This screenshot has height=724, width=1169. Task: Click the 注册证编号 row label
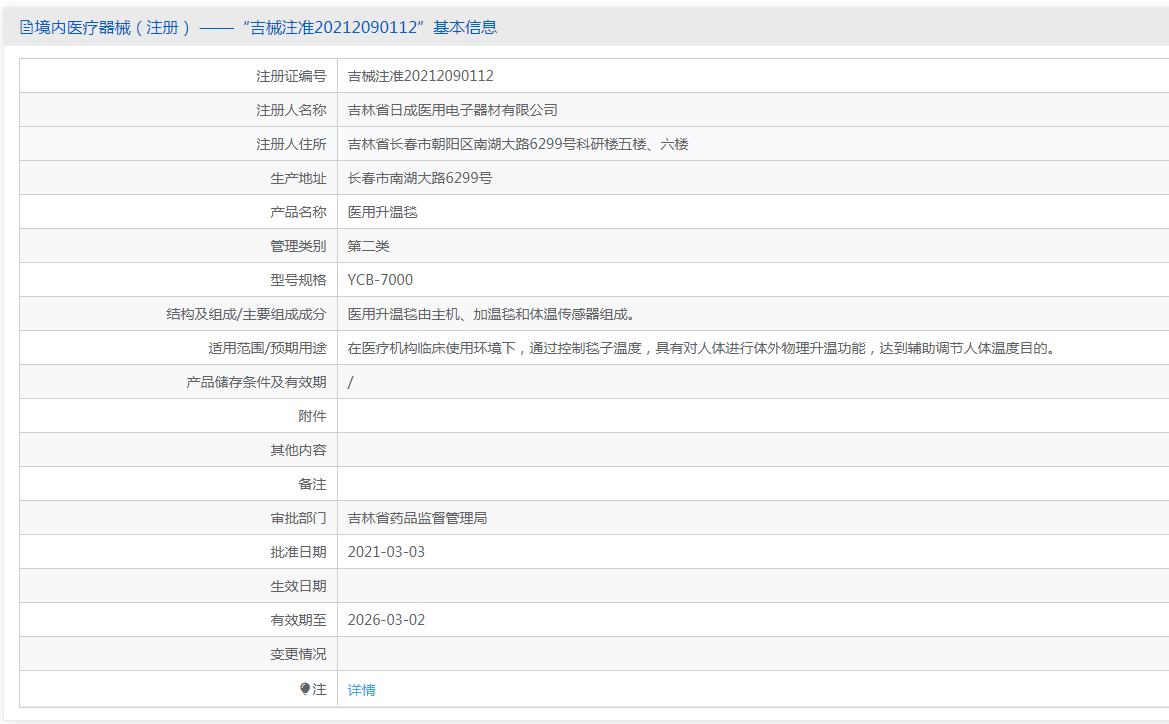tap(291, 76)
